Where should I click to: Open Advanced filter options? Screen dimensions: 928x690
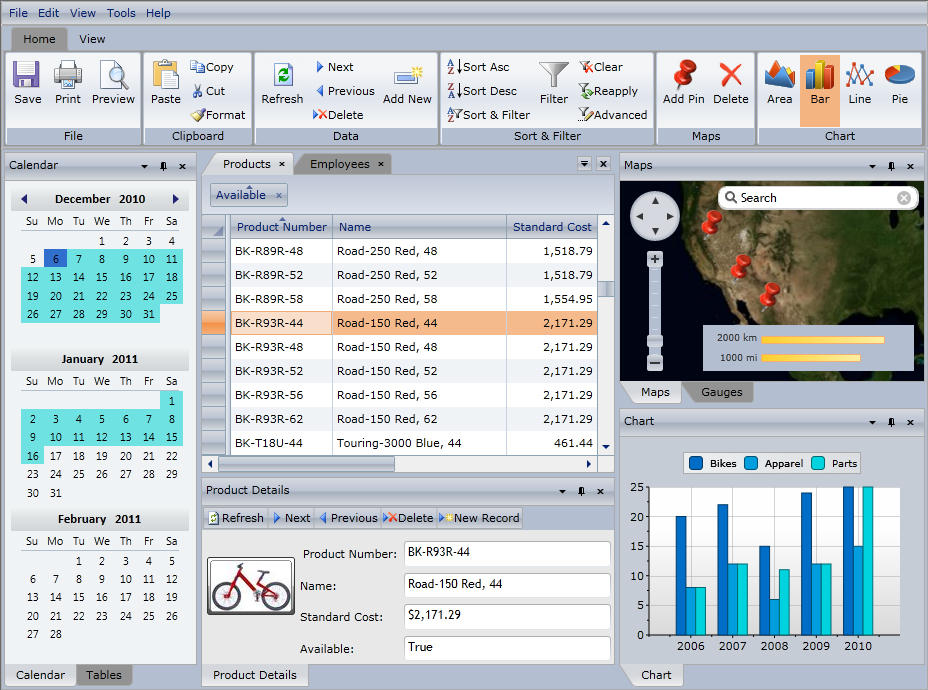pos(613,115)
